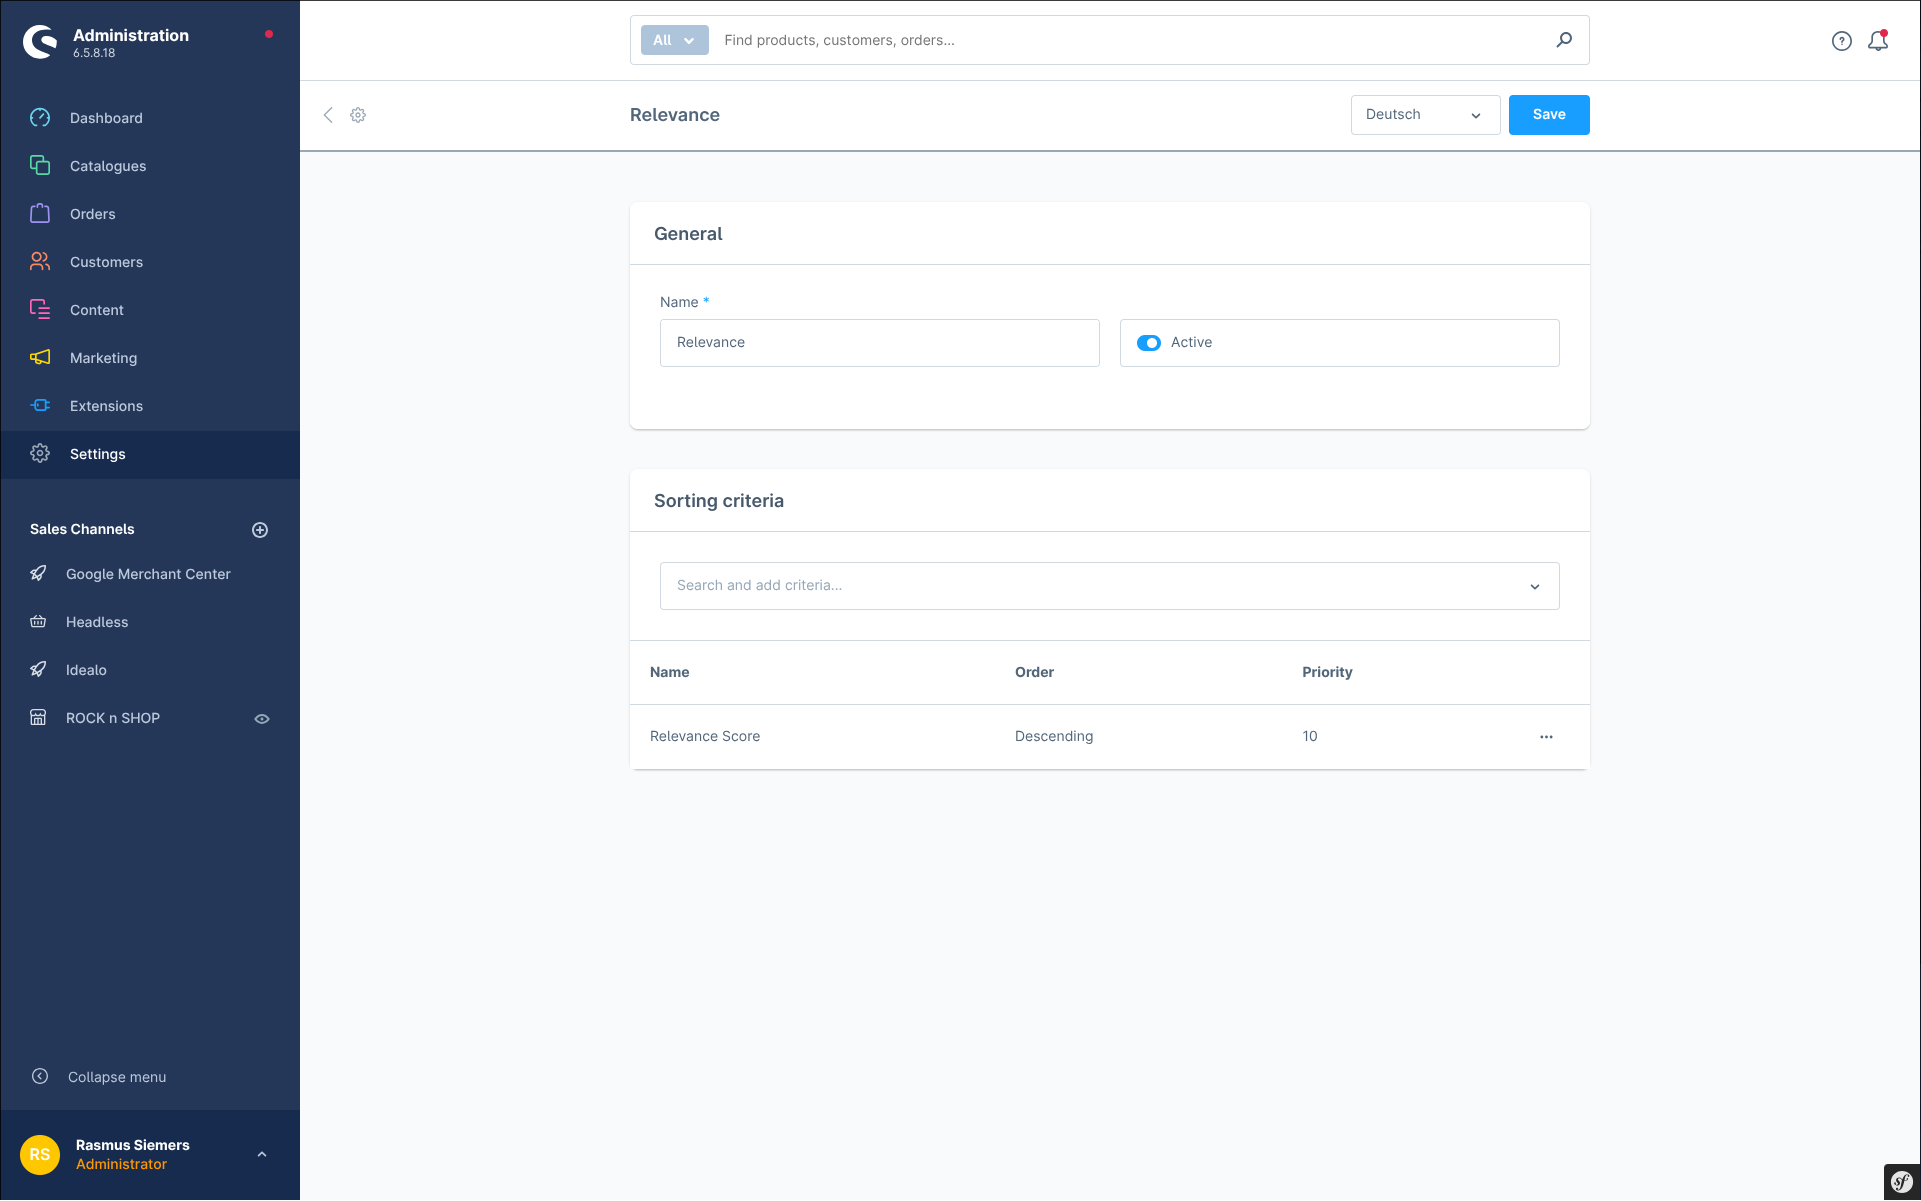
Task: Click the back arrow next to Relevance
Action: [328, 115]
